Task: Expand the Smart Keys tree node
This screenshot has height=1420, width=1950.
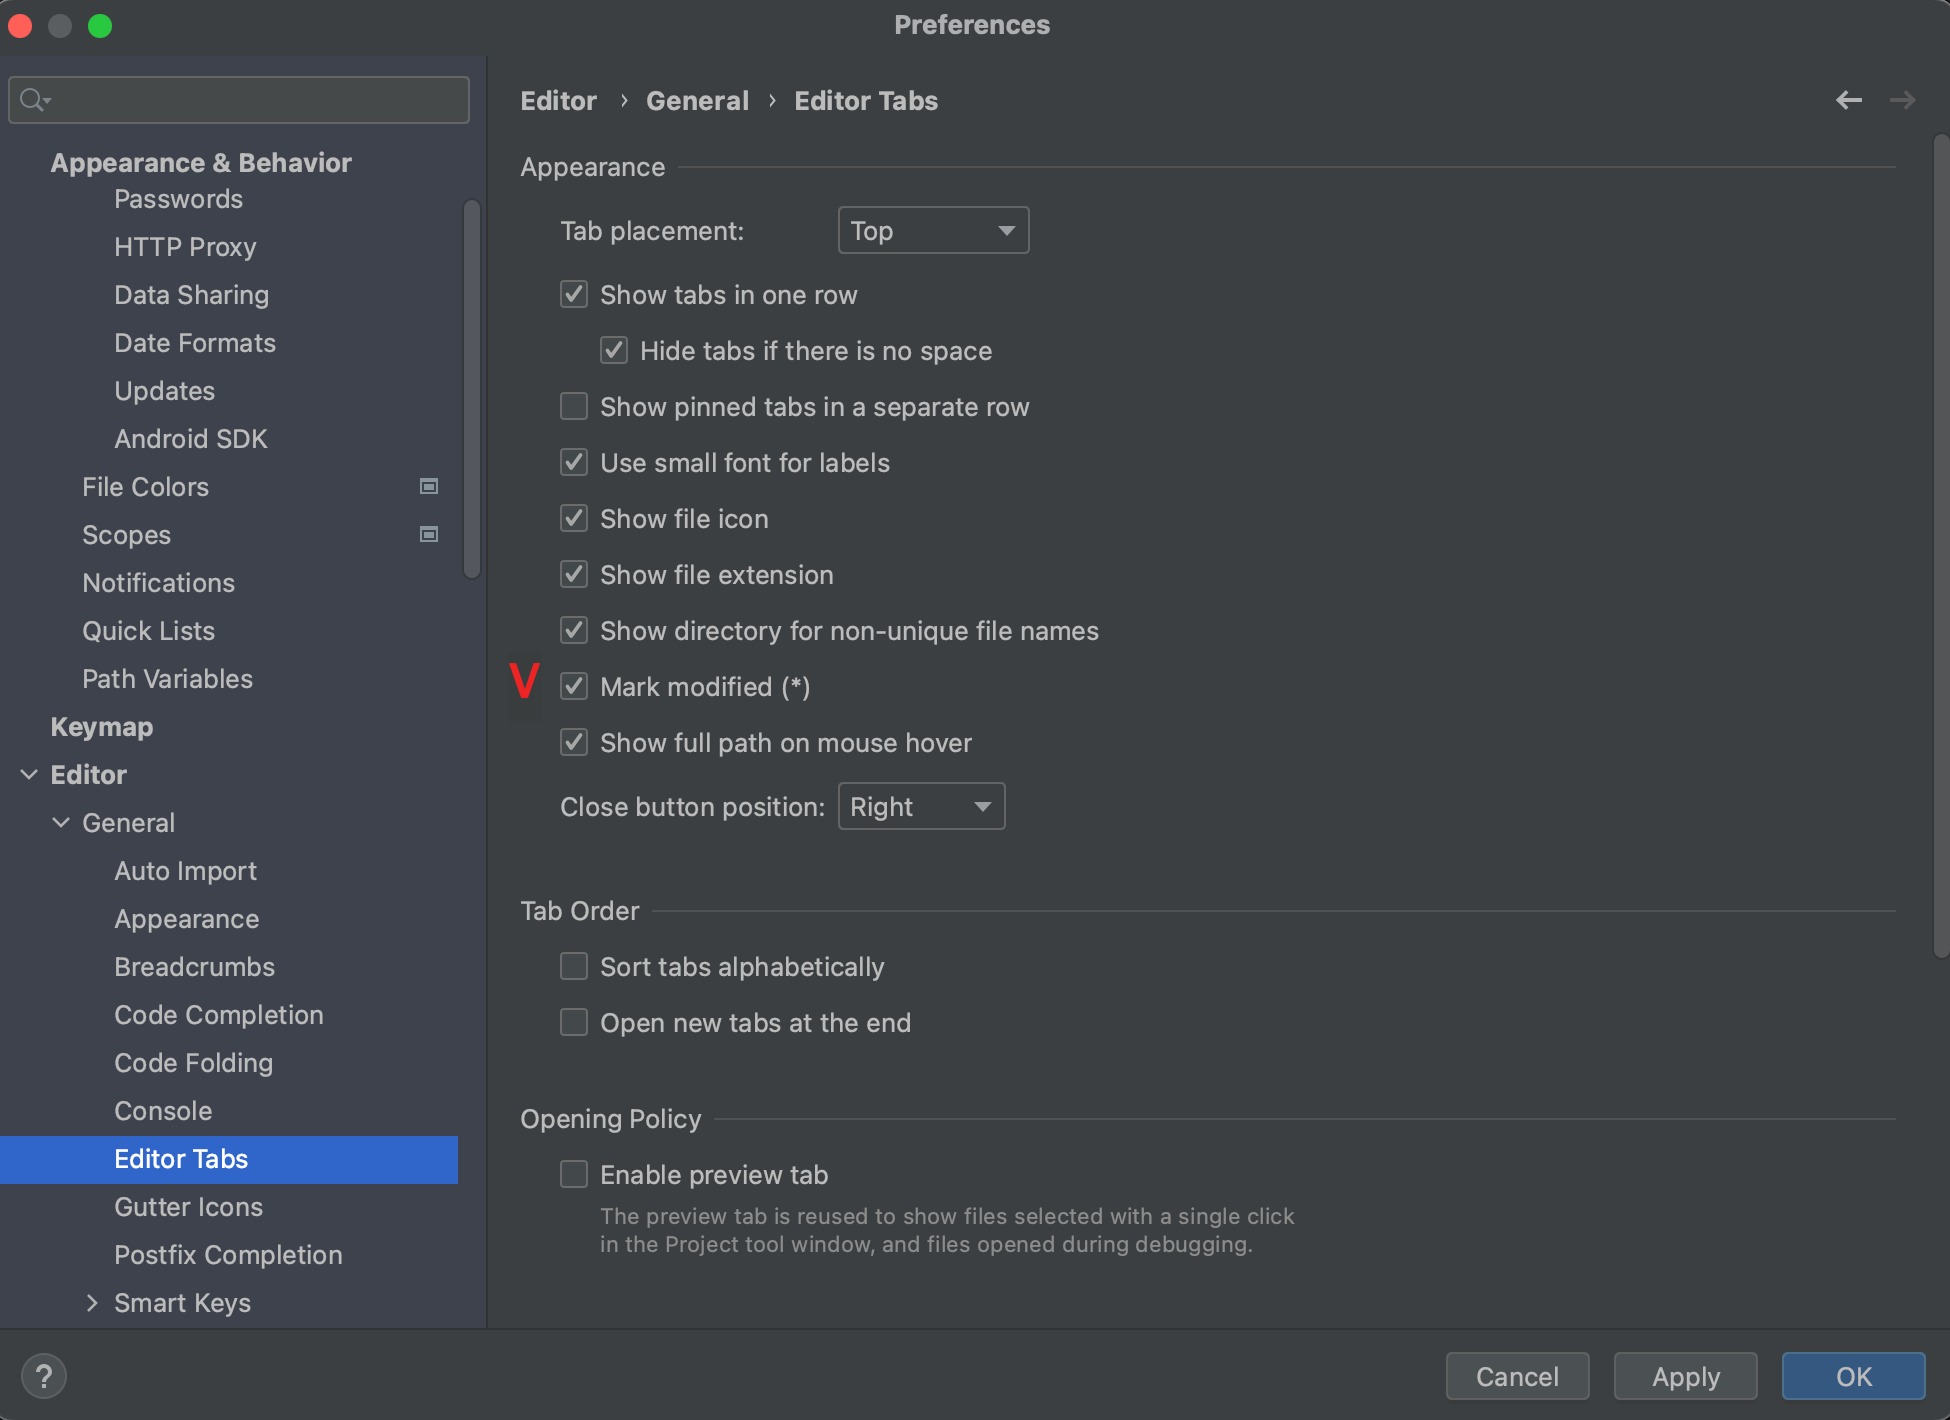Action: (x=92, y=1303)
